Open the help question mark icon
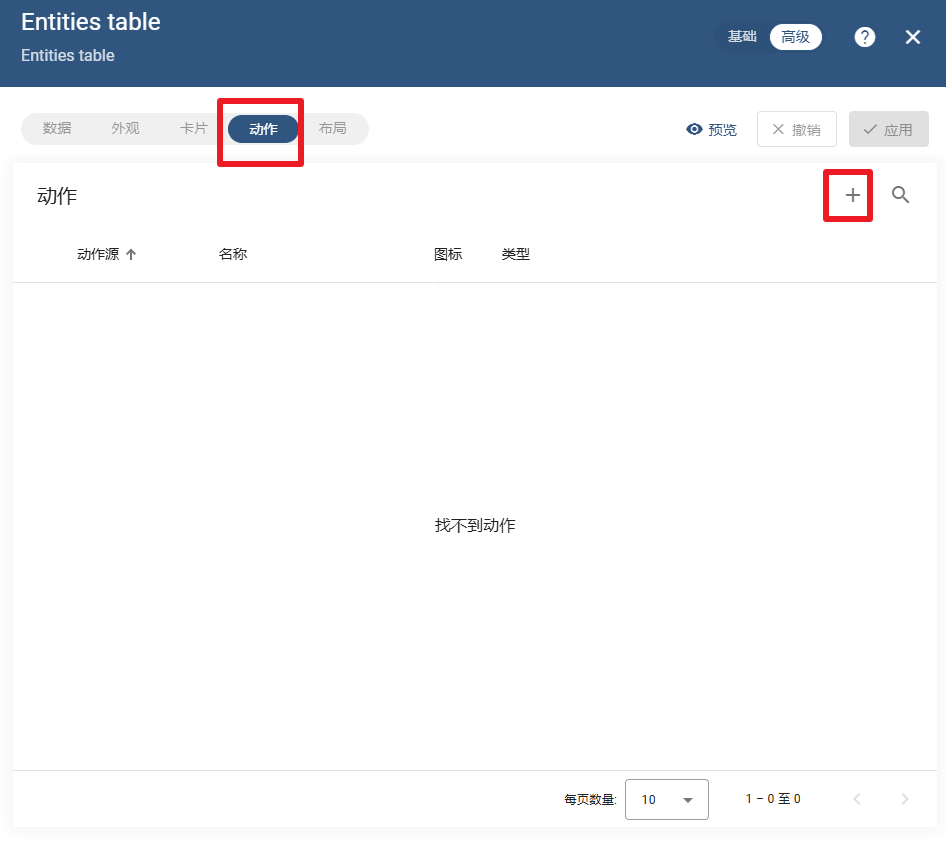Image resolution: width=946 pixels, height=843 pixels. [x=865, y=37]
